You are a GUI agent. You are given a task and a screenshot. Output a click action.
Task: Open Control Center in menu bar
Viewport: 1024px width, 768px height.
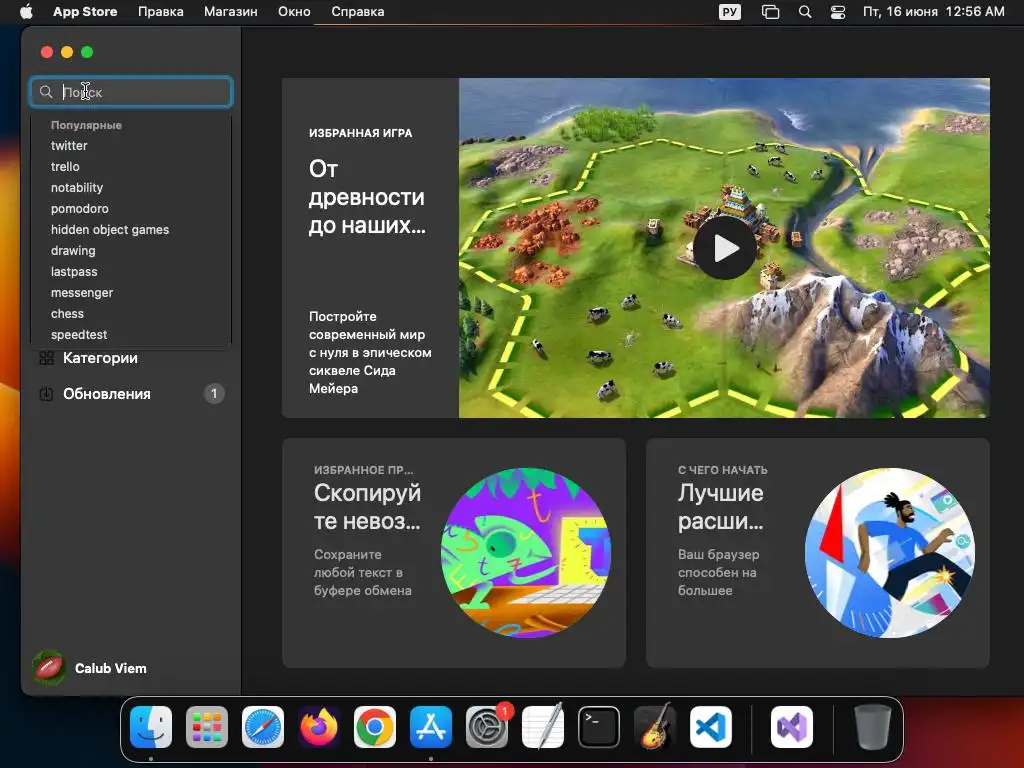pos(838,12)
